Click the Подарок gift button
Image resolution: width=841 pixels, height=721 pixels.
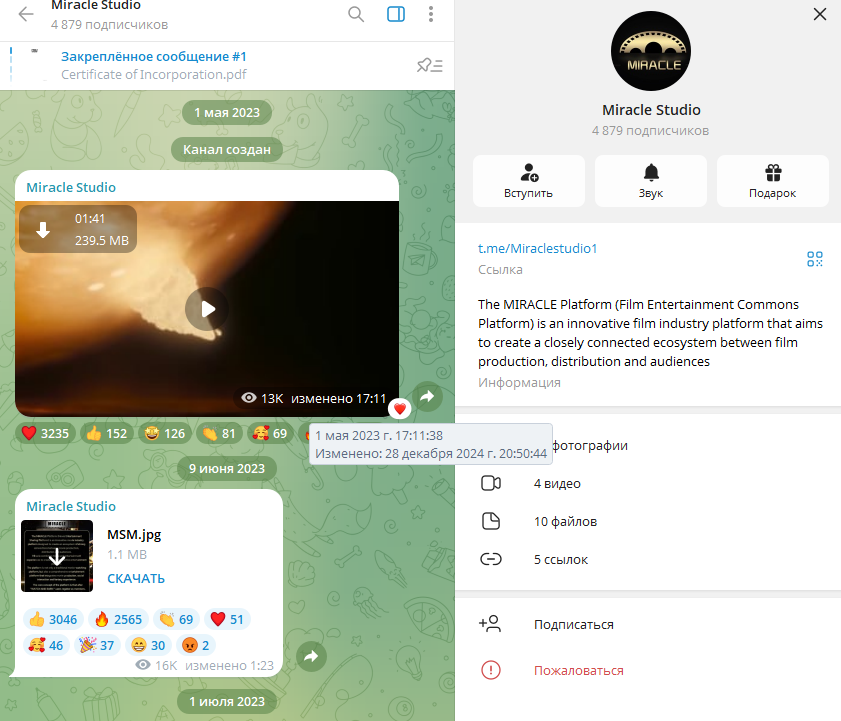tap(772, 181)
